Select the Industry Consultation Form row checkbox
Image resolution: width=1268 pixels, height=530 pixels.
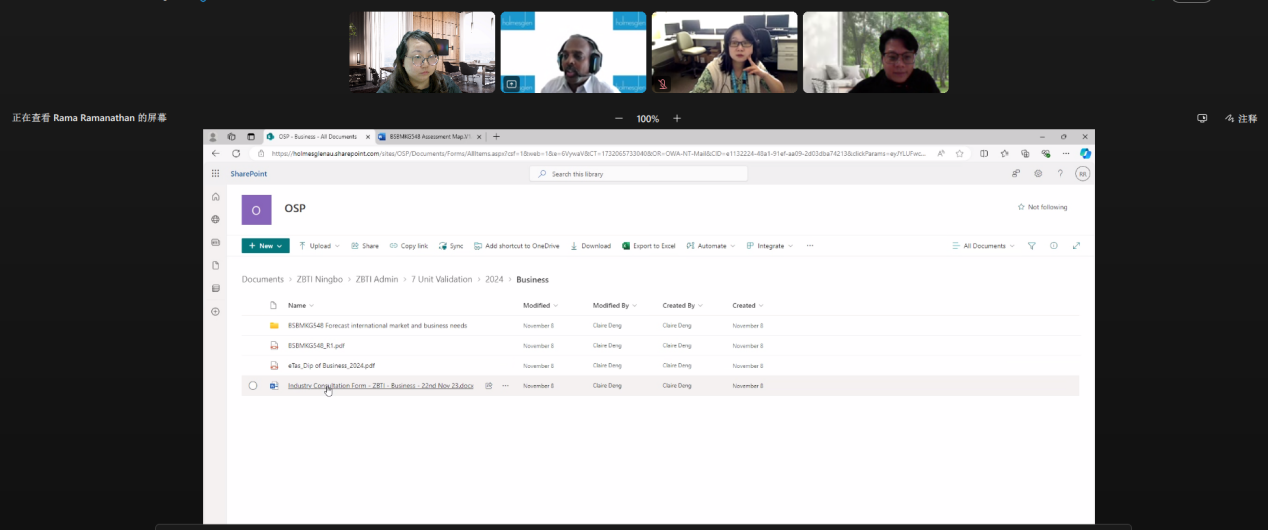tap(253, 385)
